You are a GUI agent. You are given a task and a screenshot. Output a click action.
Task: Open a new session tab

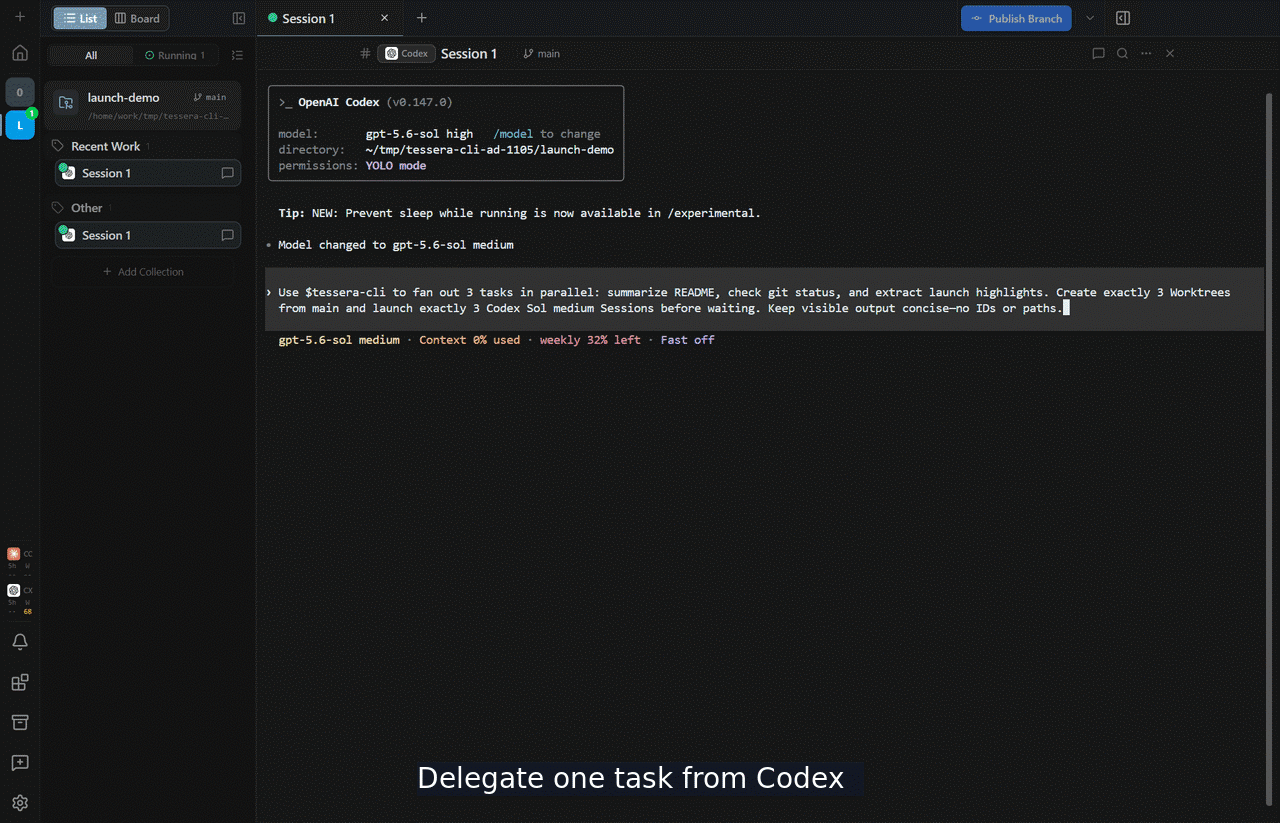pos(421,18)
